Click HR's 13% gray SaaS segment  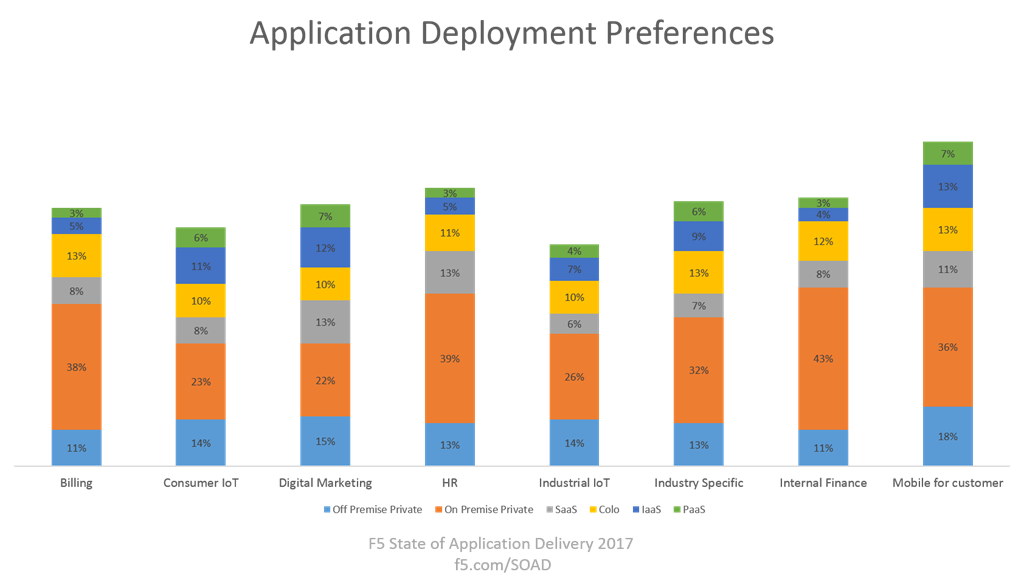(450, 272)
